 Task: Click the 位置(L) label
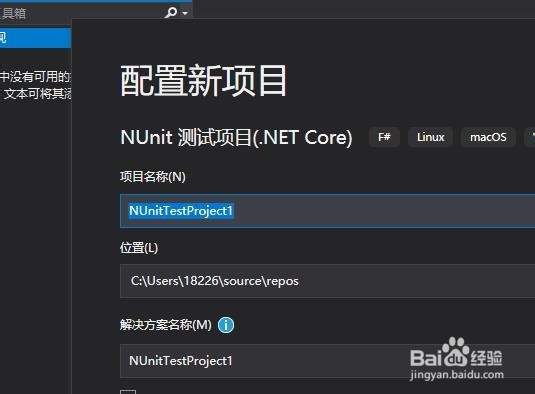139,248
